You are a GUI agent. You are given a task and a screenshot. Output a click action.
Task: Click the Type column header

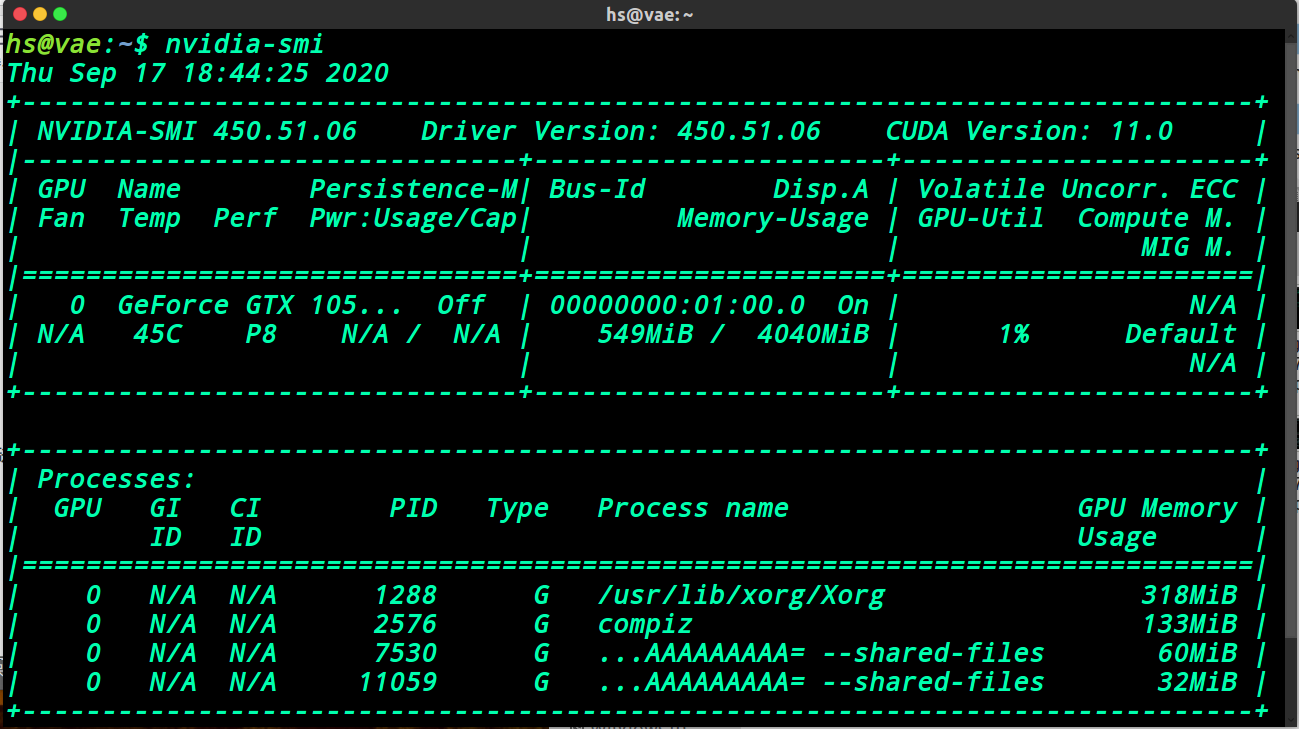[x=517, y=508]
